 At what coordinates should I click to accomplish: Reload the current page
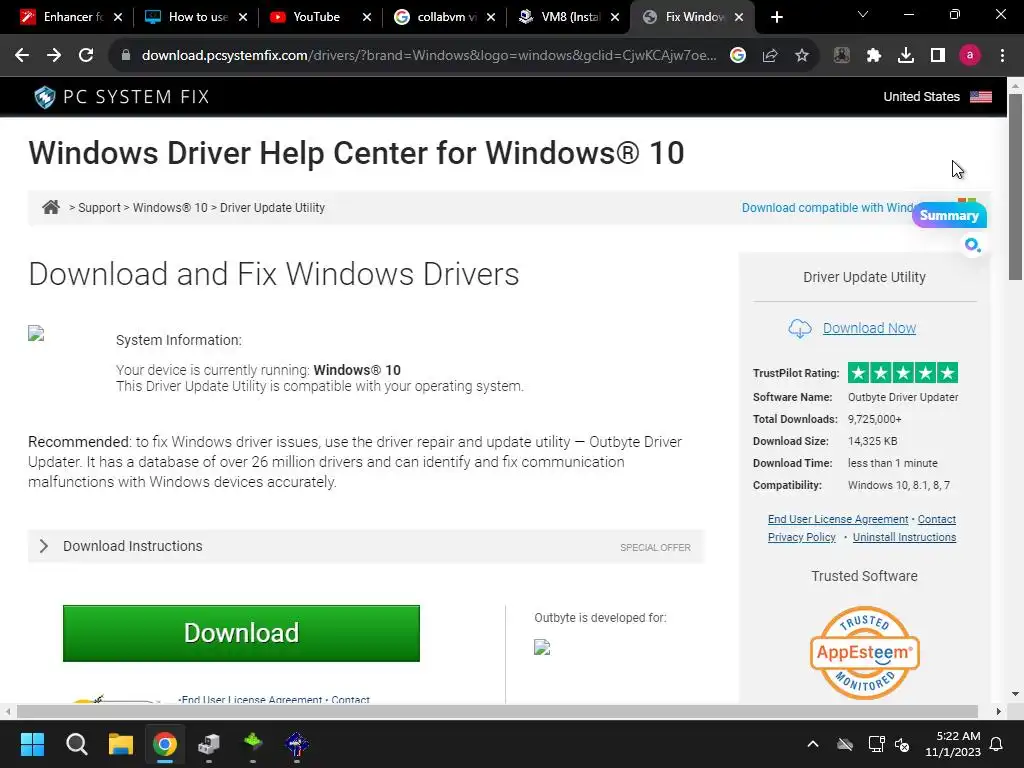pyautogui.click(x=86, y=56)
